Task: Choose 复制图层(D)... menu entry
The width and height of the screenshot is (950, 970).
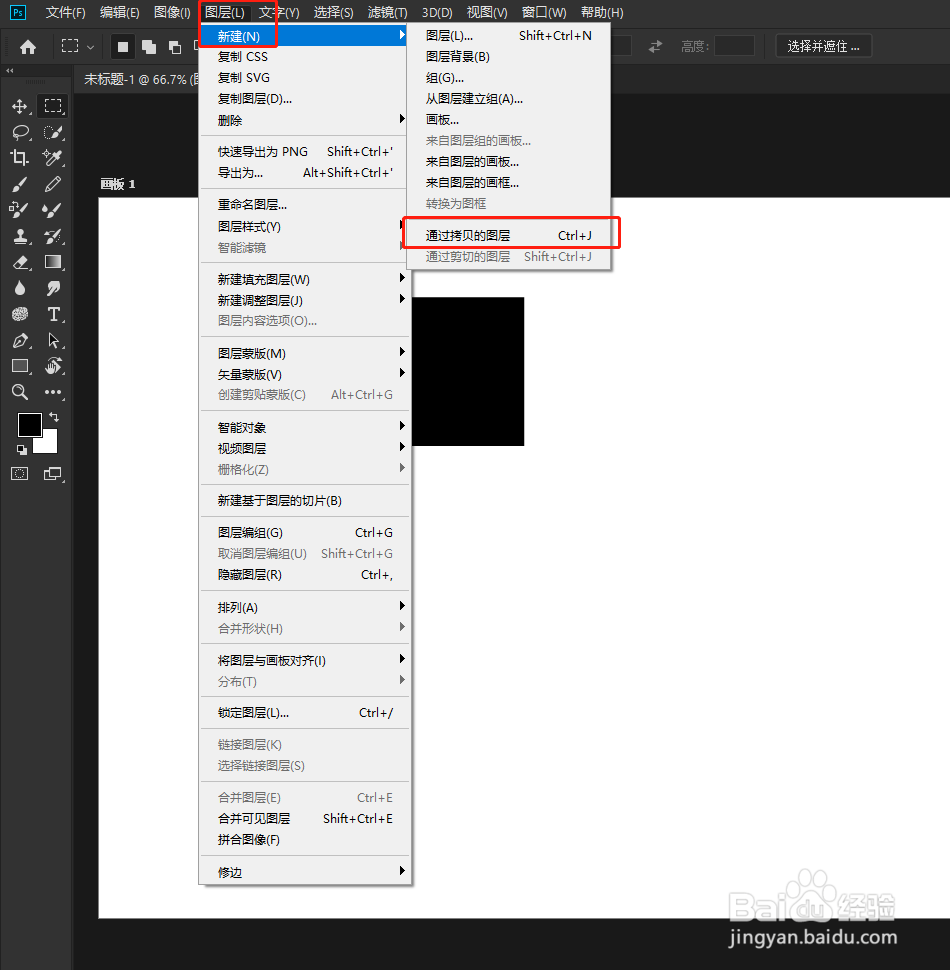Action: click(x=303, y=98)
